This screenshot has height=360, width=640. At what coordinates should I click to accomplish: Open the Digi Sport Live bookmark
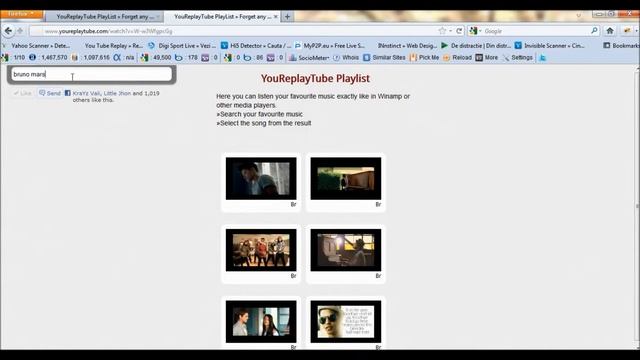[x=182, y=46]
